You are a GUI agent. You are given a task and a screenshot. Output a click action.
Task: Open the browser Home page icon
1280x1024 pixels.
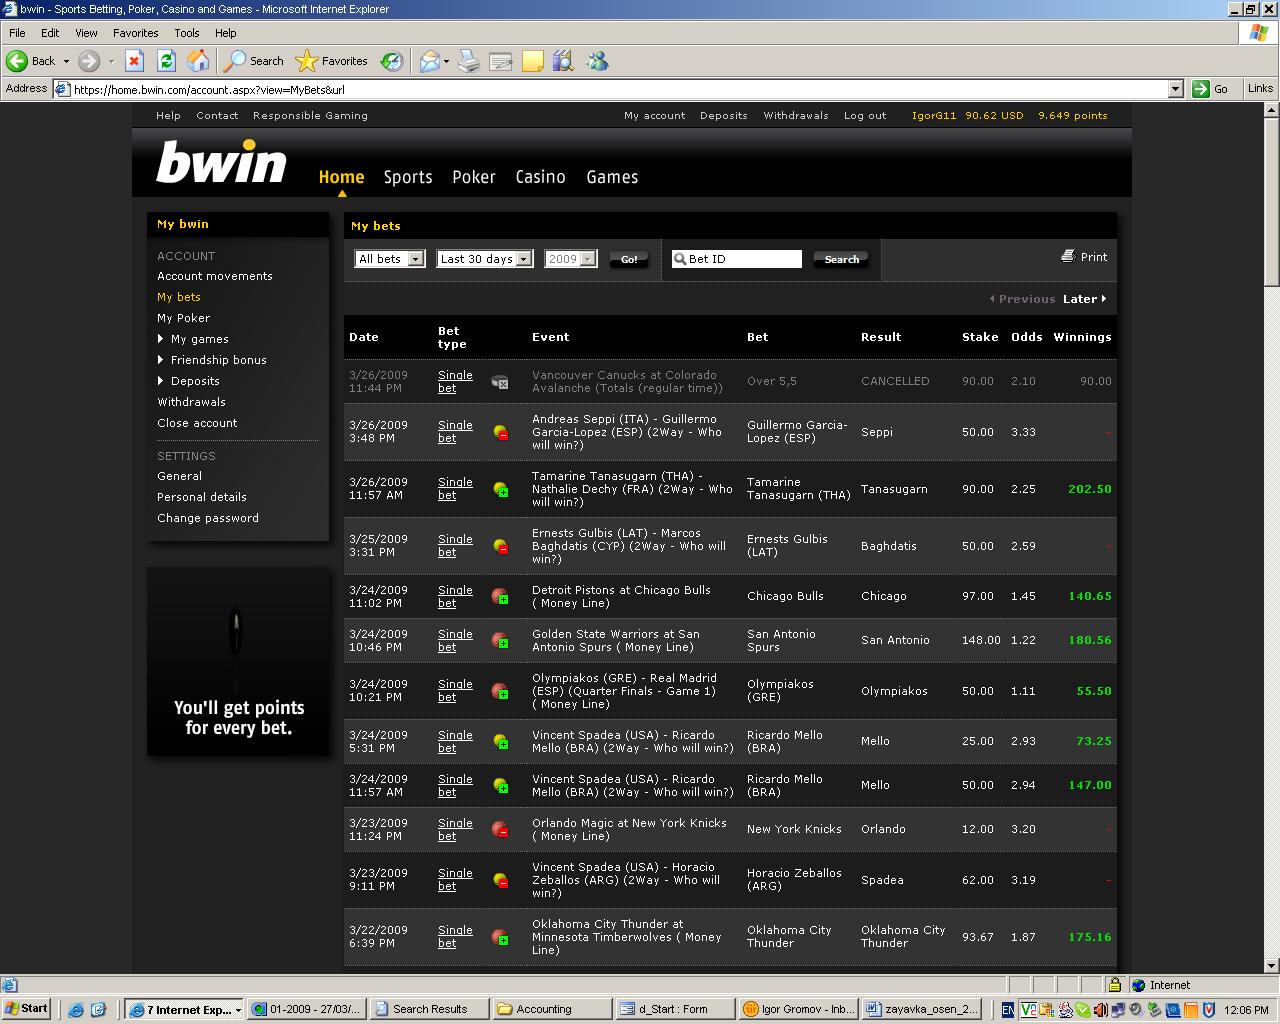coord(198,61)
